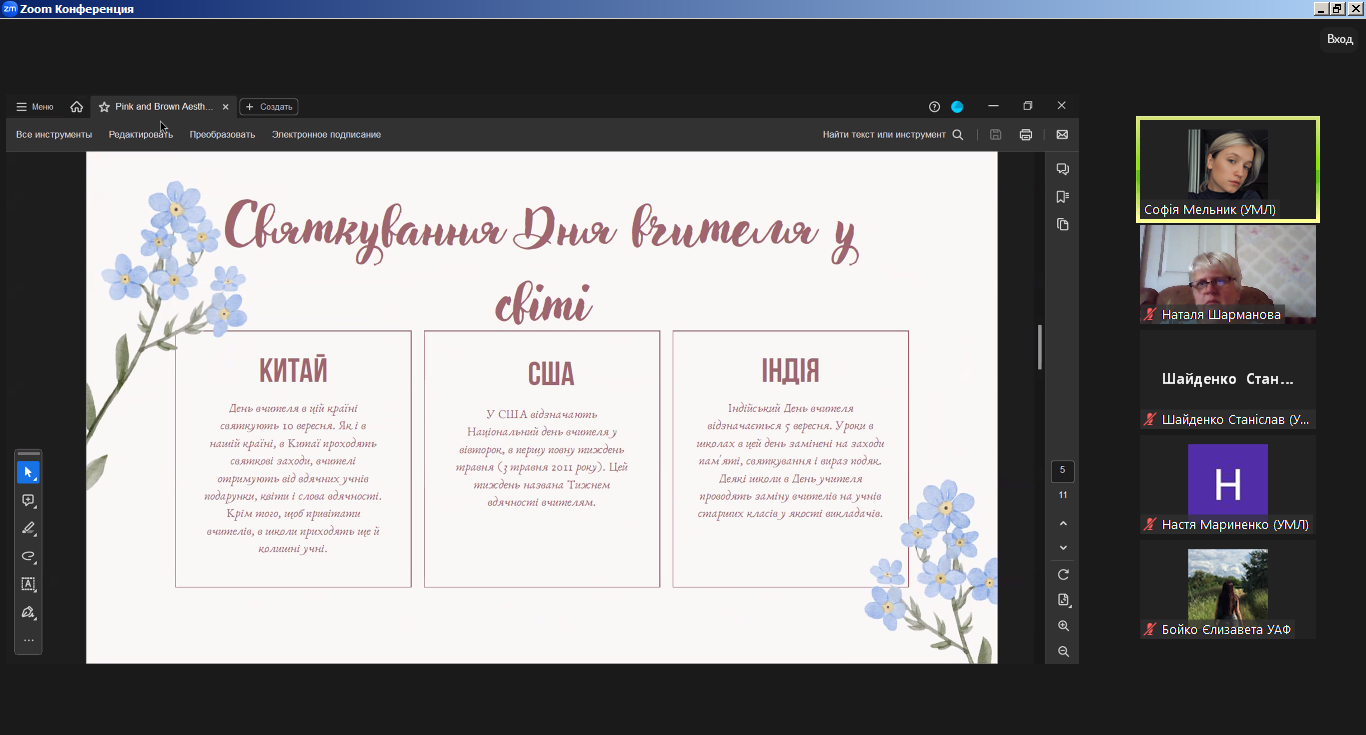Click the document vertical scrollbar thumb
The image size is (1366, 735).
click(x=1040, y=346)
